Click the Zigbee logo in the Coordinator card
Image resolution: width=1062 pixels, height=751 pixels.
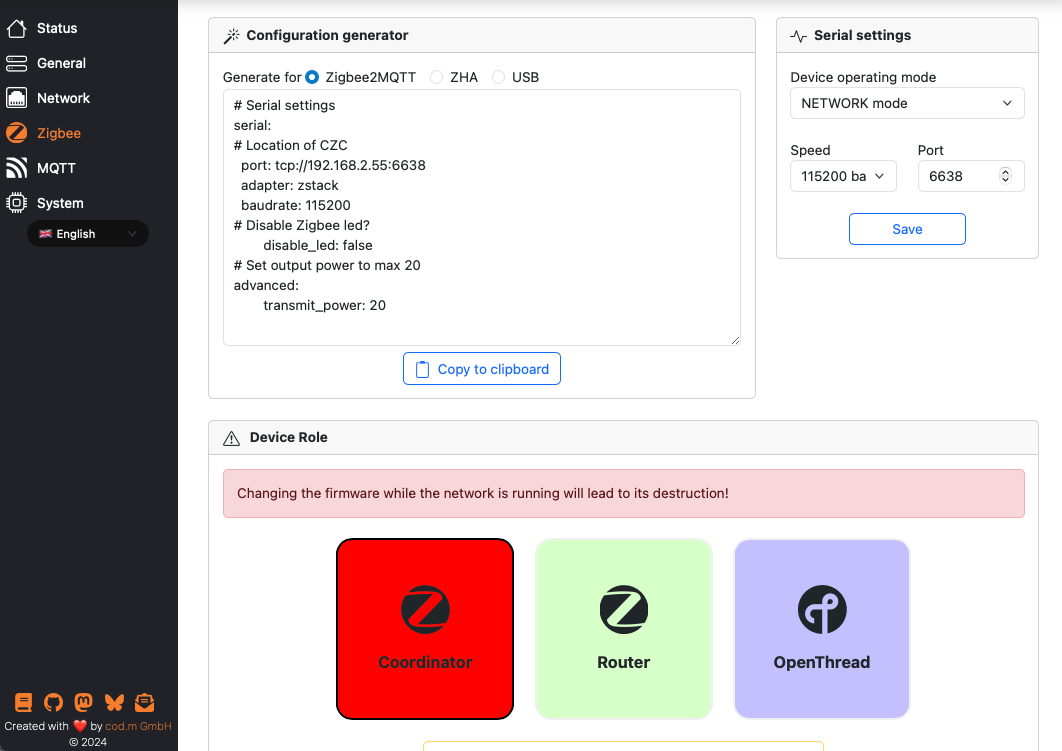click(x=425, y=609)
